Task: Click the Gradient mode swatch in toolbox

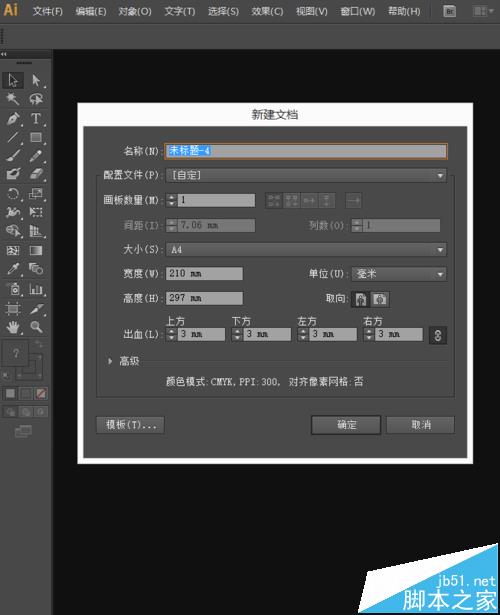Action: (26, 393)
